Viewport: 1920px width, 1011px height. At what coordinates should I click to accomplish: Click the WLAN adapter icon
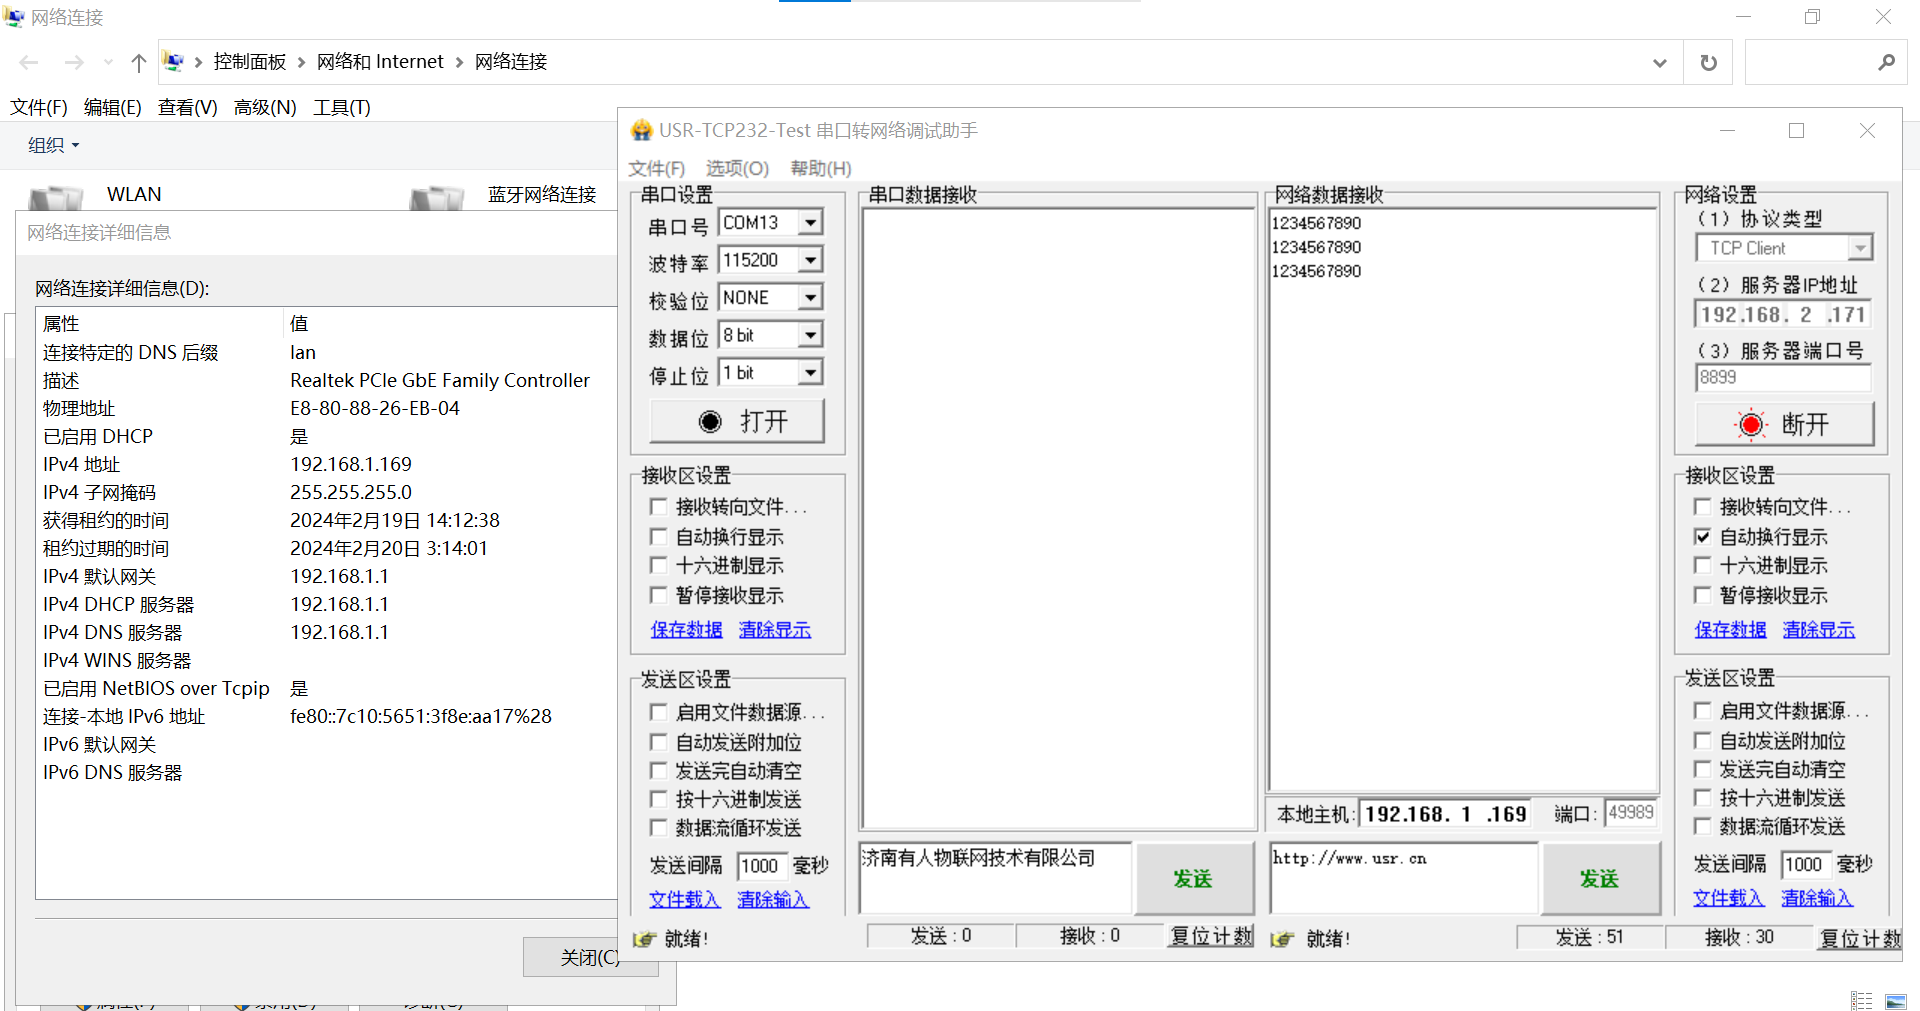56,197
